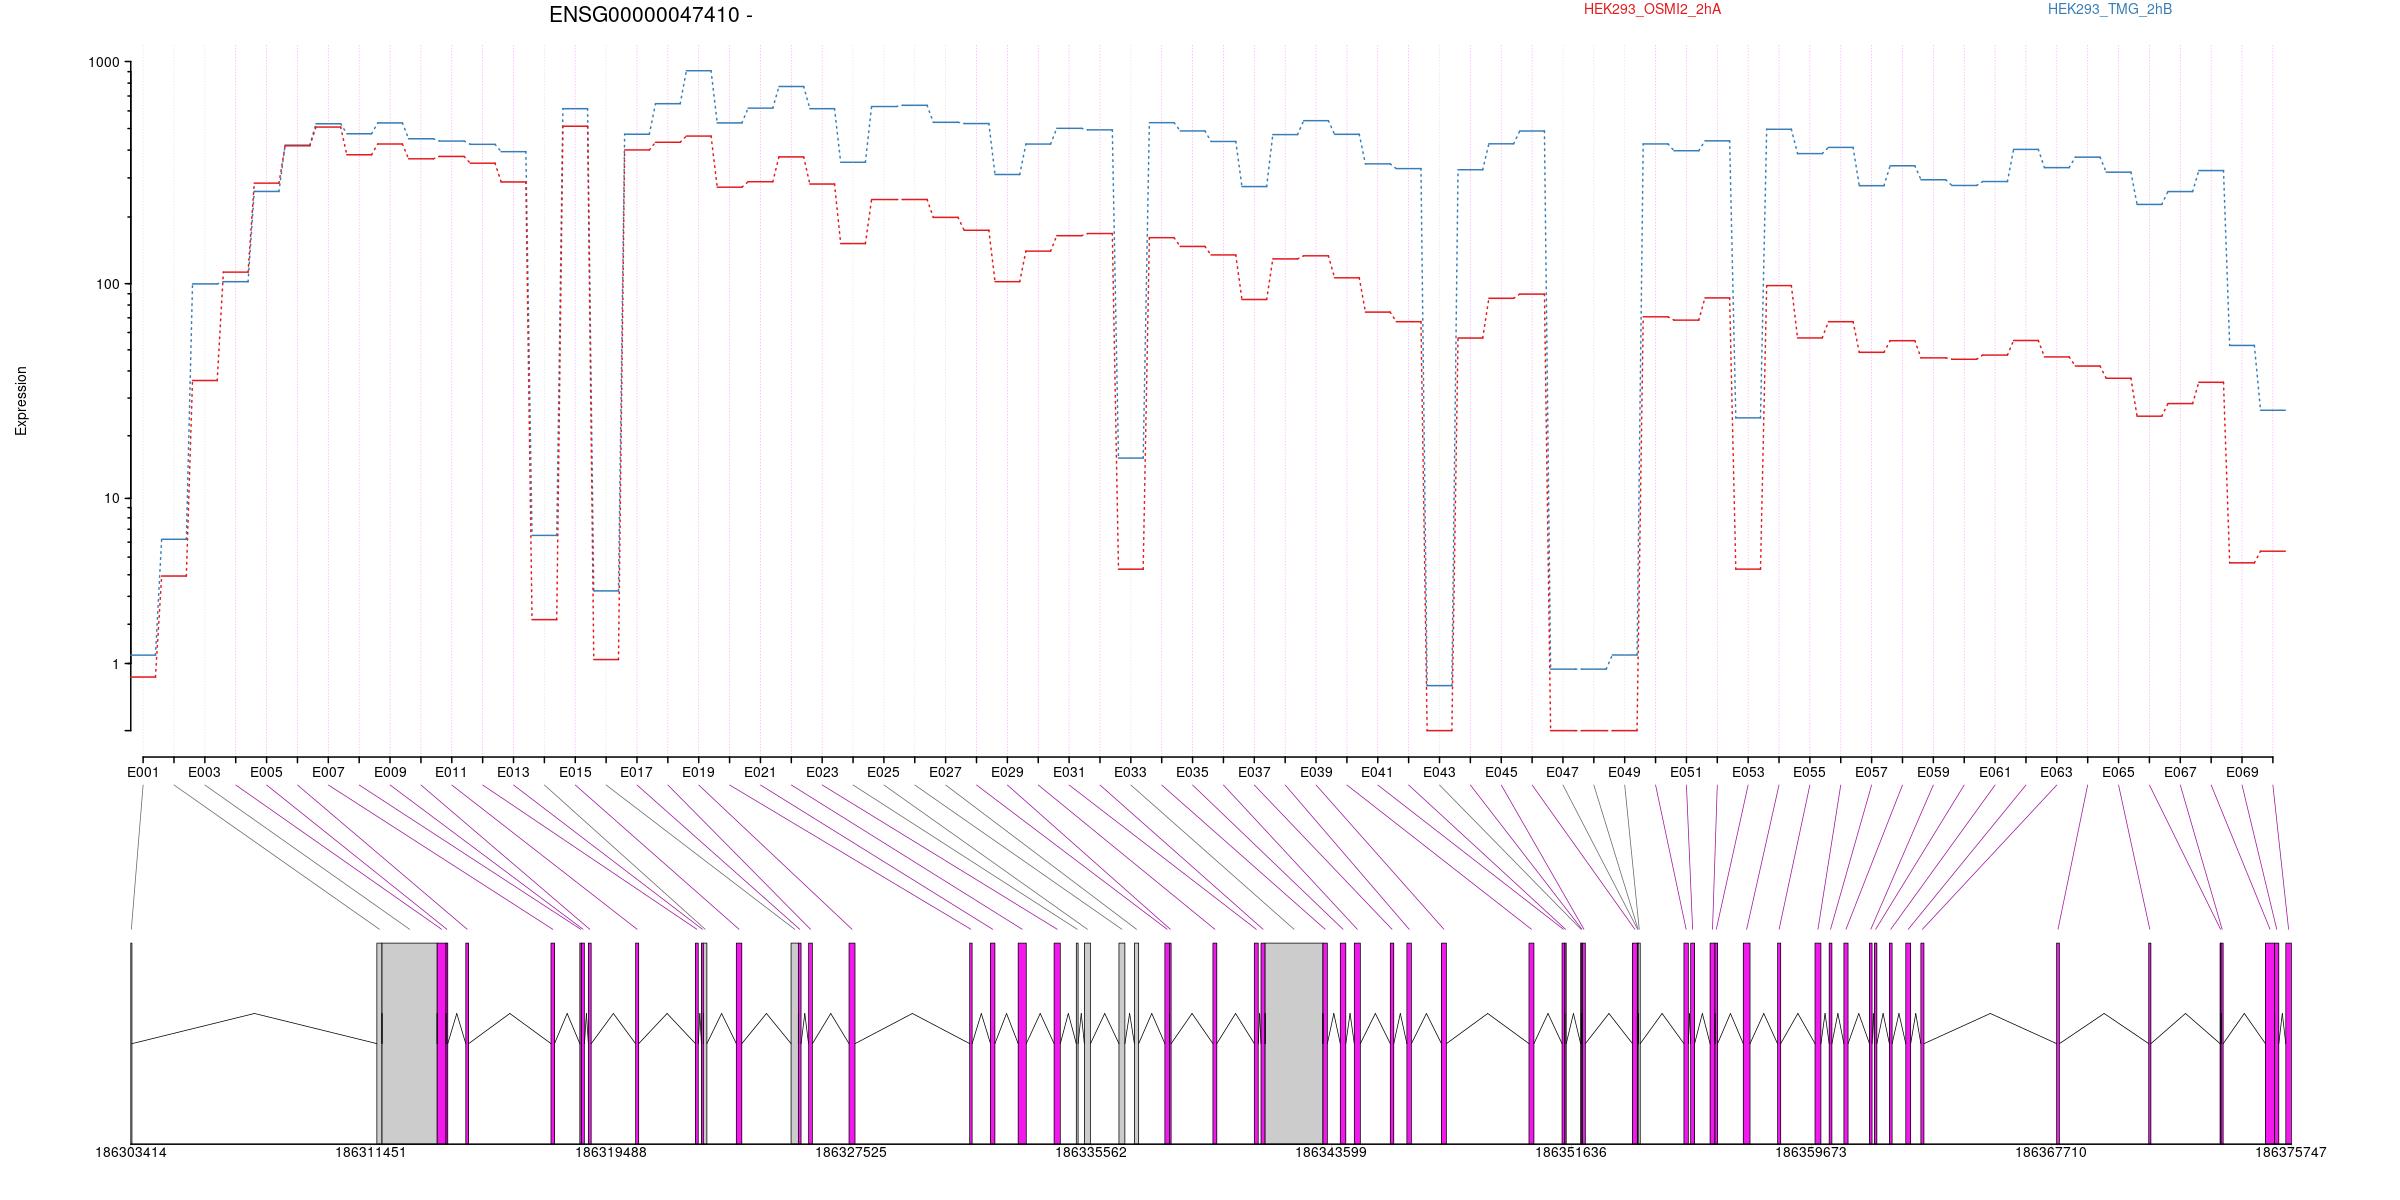Click the y-axis tick label 1
Image resolution: width=2400 pixels, height=1200 pixels.
(x=115, y=664)
